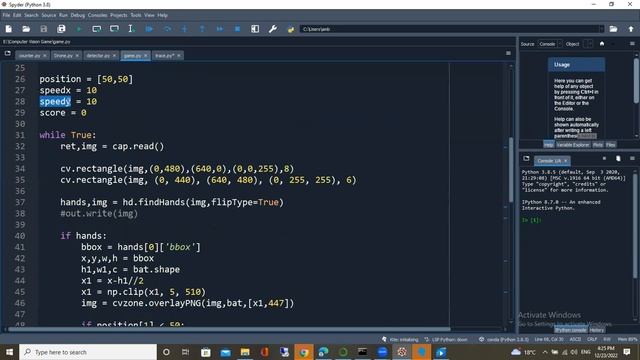The image size is (640, 360).
Task: Run the selection or current line icon
Action: [x=131, y=29]
